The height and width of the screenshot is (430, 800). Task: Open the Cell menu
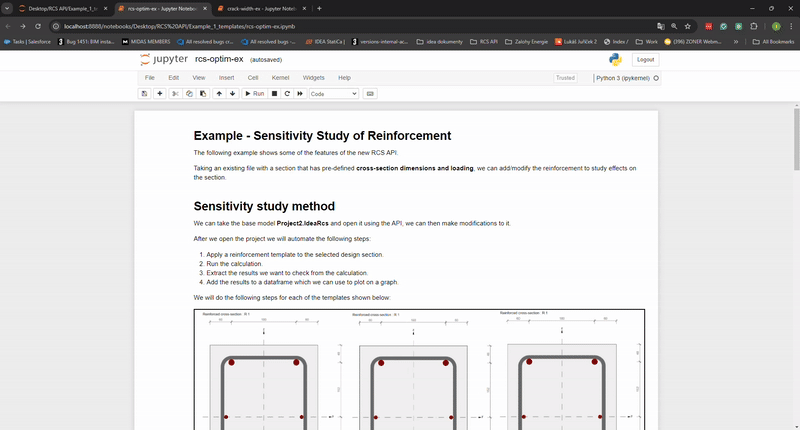253,77
